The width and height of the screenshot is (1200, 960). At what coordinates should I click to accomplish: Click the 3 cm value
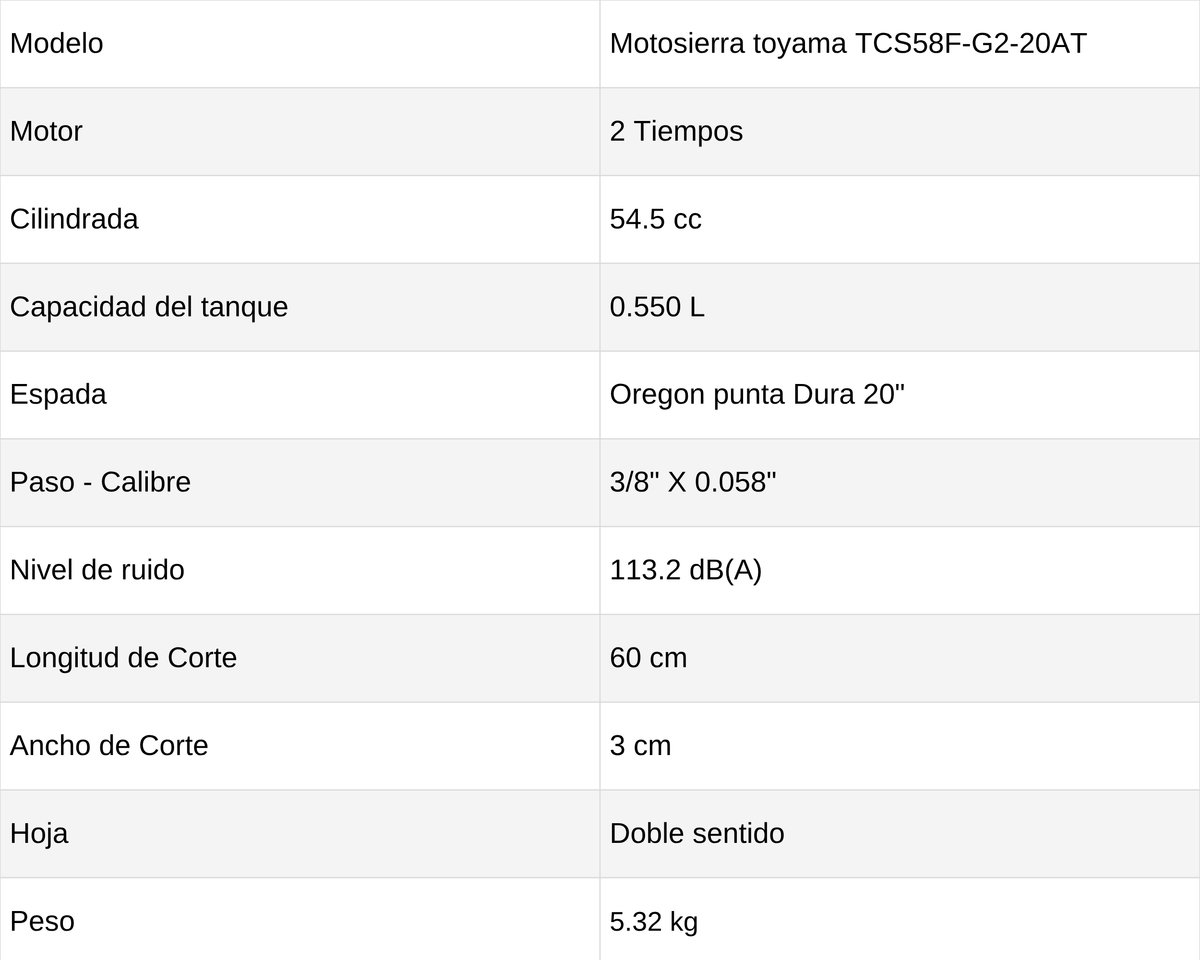point(640,746)
